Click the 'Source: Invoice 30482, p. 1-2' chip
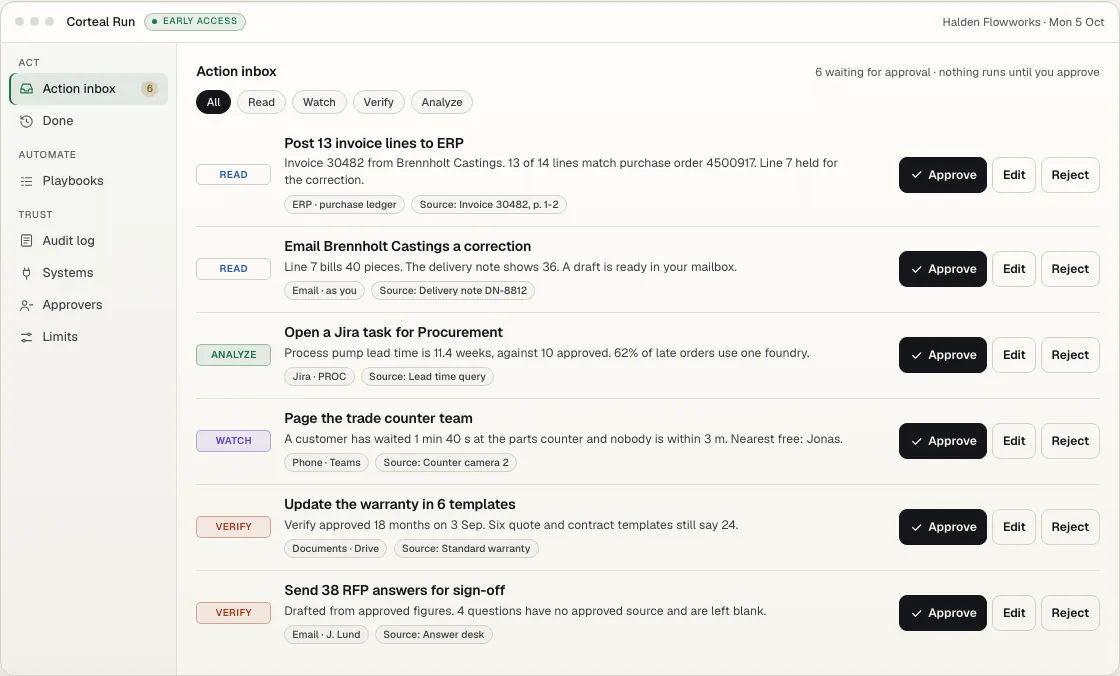1120x676 pixels. pyautogui.click(x=489, y=204)
